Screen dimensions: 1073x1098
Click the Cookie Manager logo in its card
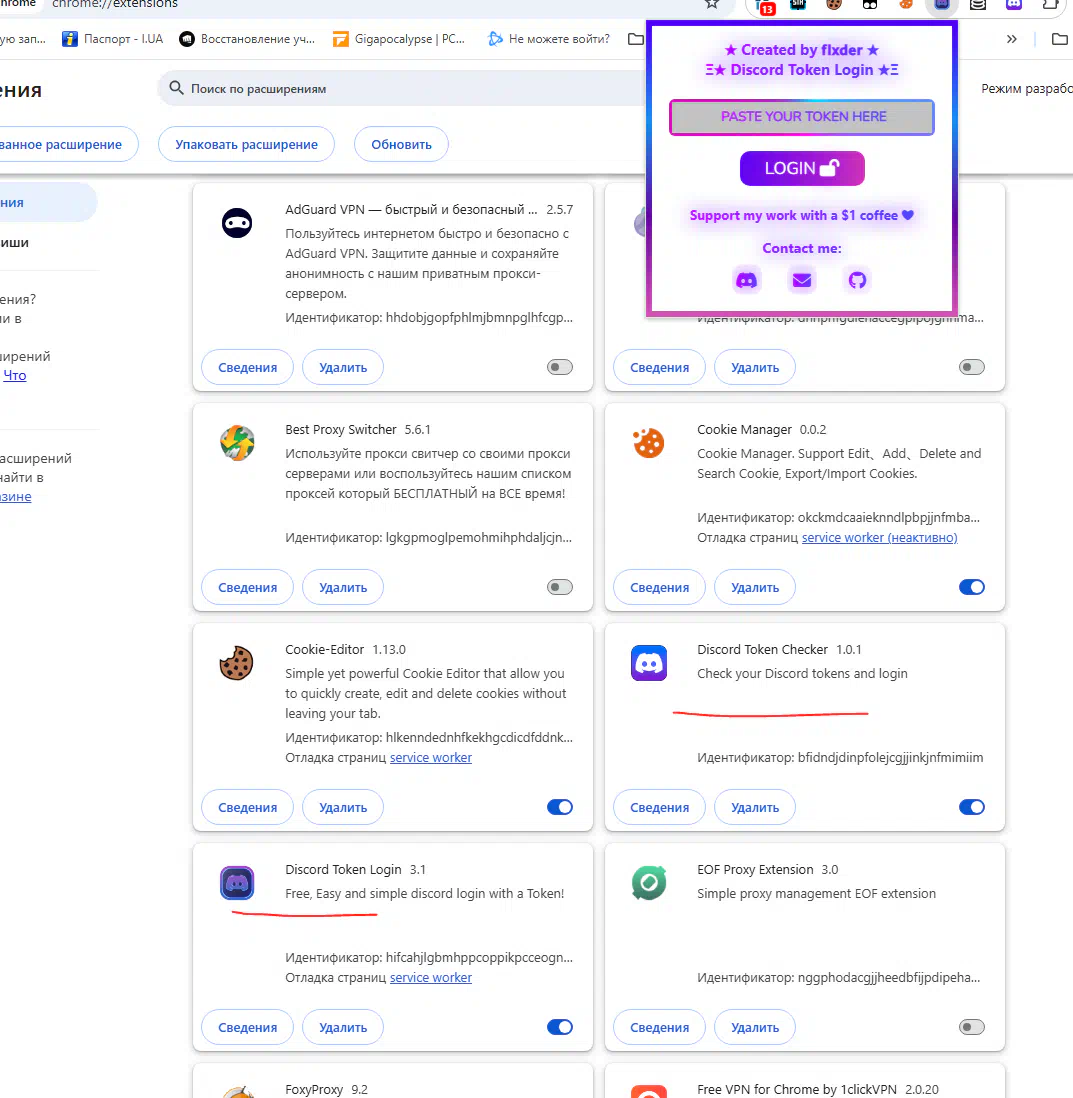click(649, 443)
